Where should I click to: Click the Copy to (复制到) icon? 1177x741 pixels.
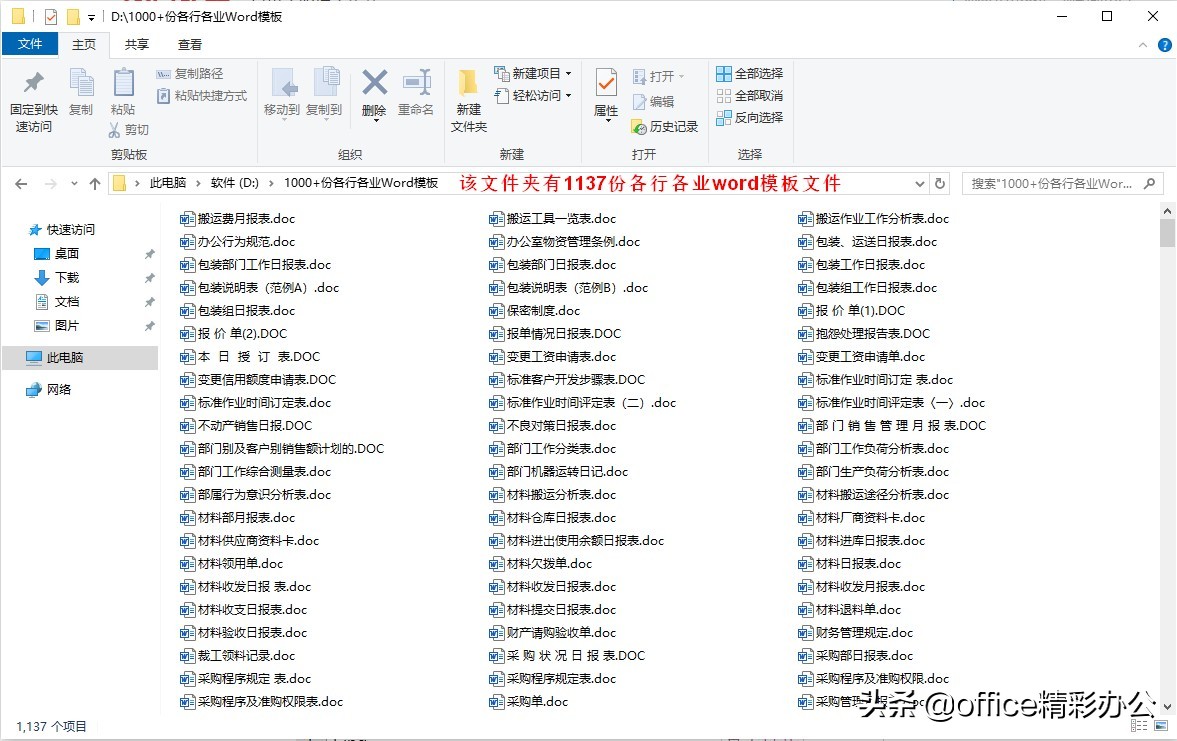click(325, 83)
